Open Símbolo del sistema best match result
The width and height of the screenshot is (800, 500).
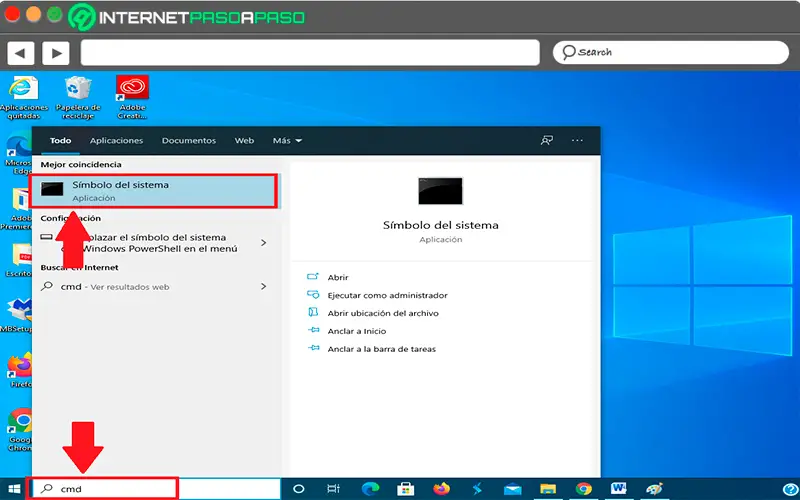tap(154, 191)
